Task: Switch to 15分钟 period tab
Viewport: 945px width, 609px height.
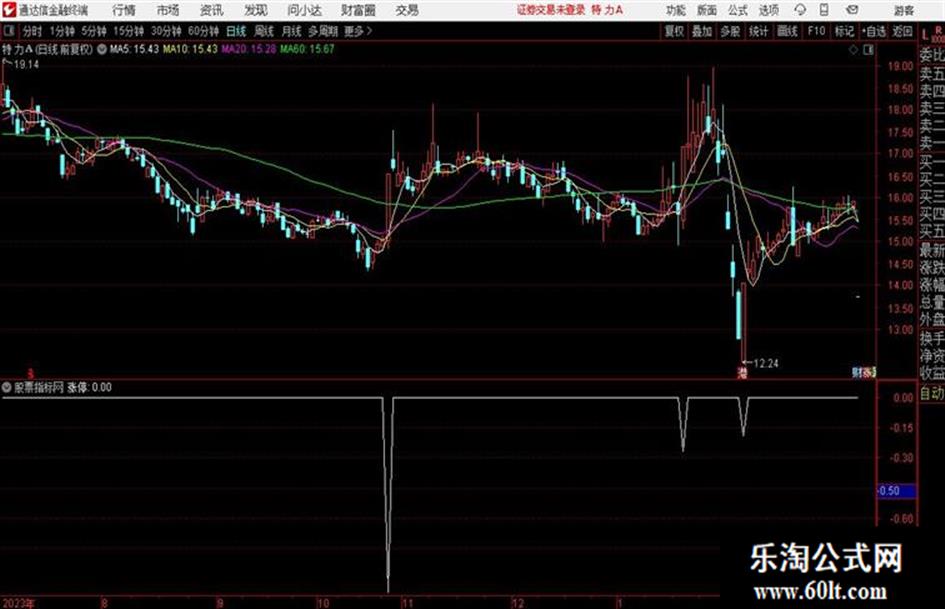Action: (129, 31)
